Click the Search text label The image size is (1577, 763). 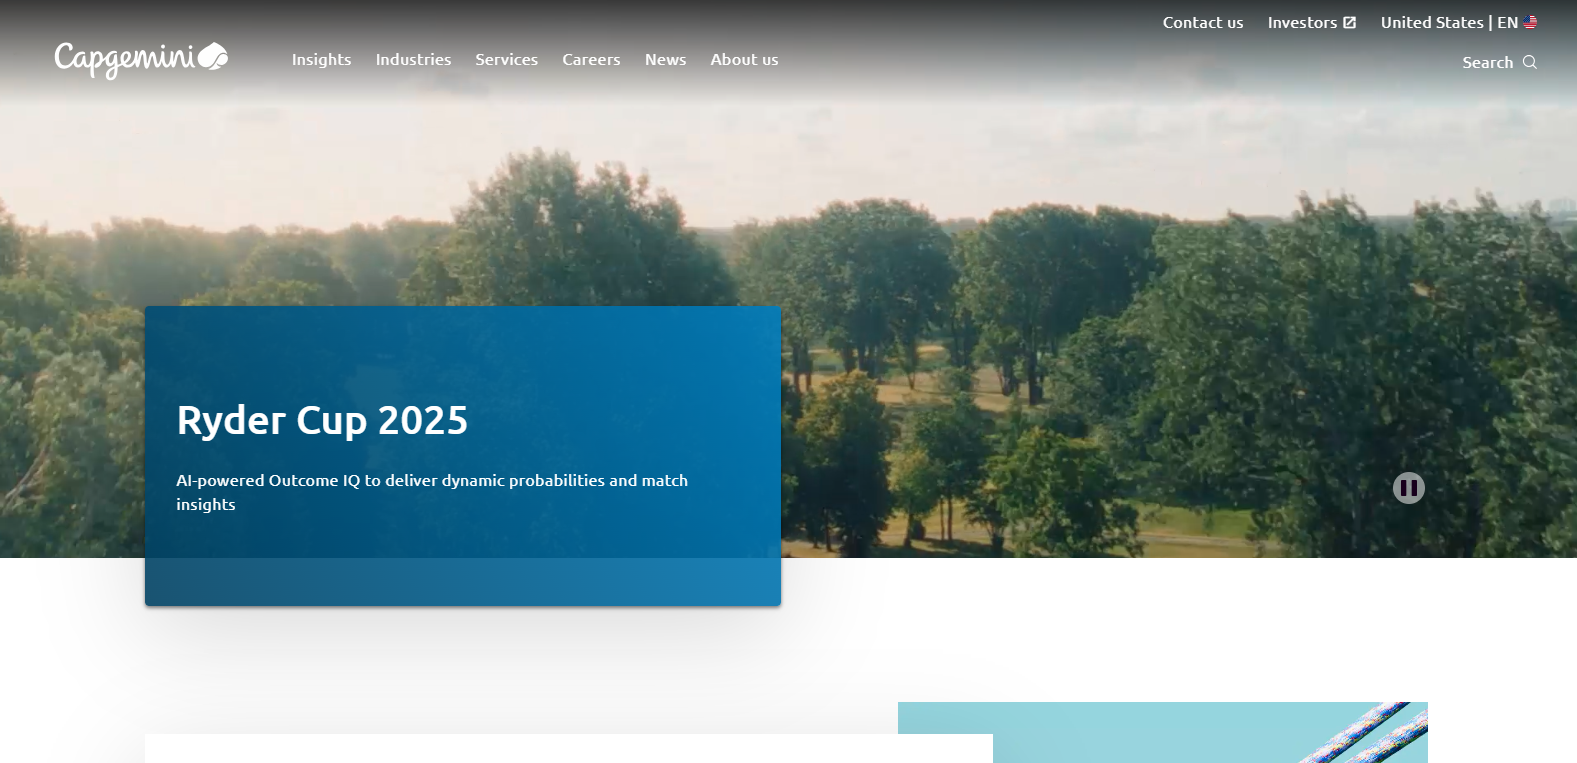(x=1487, y=62)
